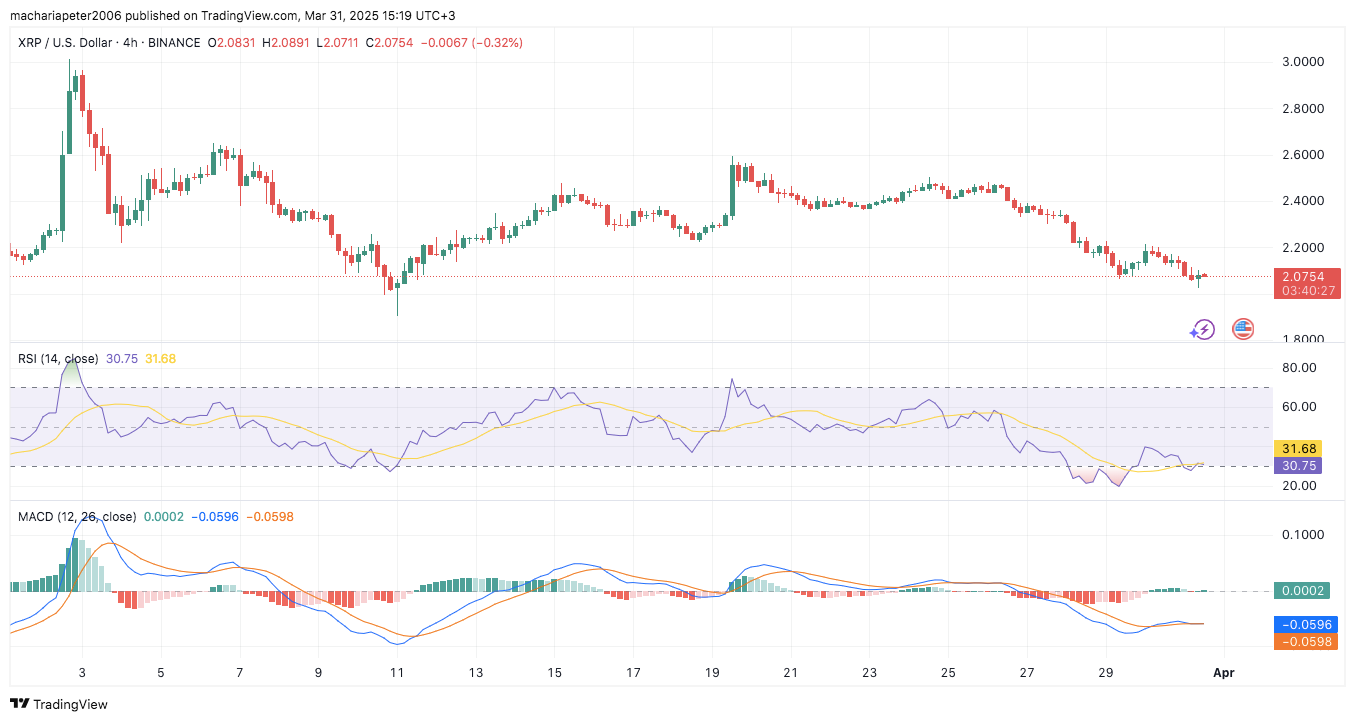The width and height of the screenshot is (1355, 721).
Task: Select the MACD (12, 26, close) indicator legend
Action: [x=77, y=517]
